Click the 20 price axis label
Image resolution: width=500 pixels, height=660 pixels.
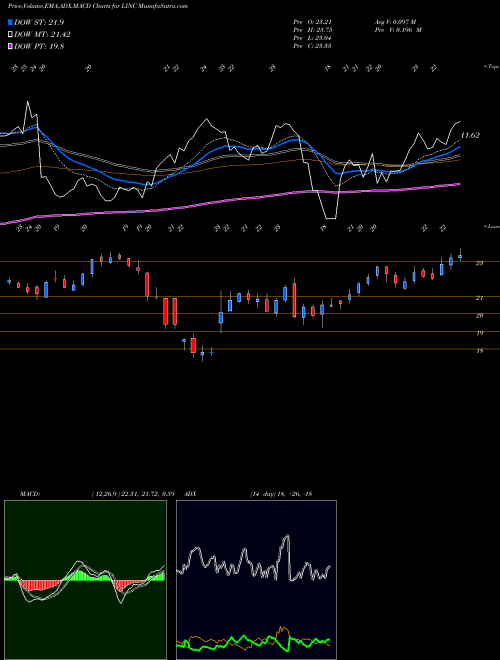pyautogui.click(x=479, y=316)
